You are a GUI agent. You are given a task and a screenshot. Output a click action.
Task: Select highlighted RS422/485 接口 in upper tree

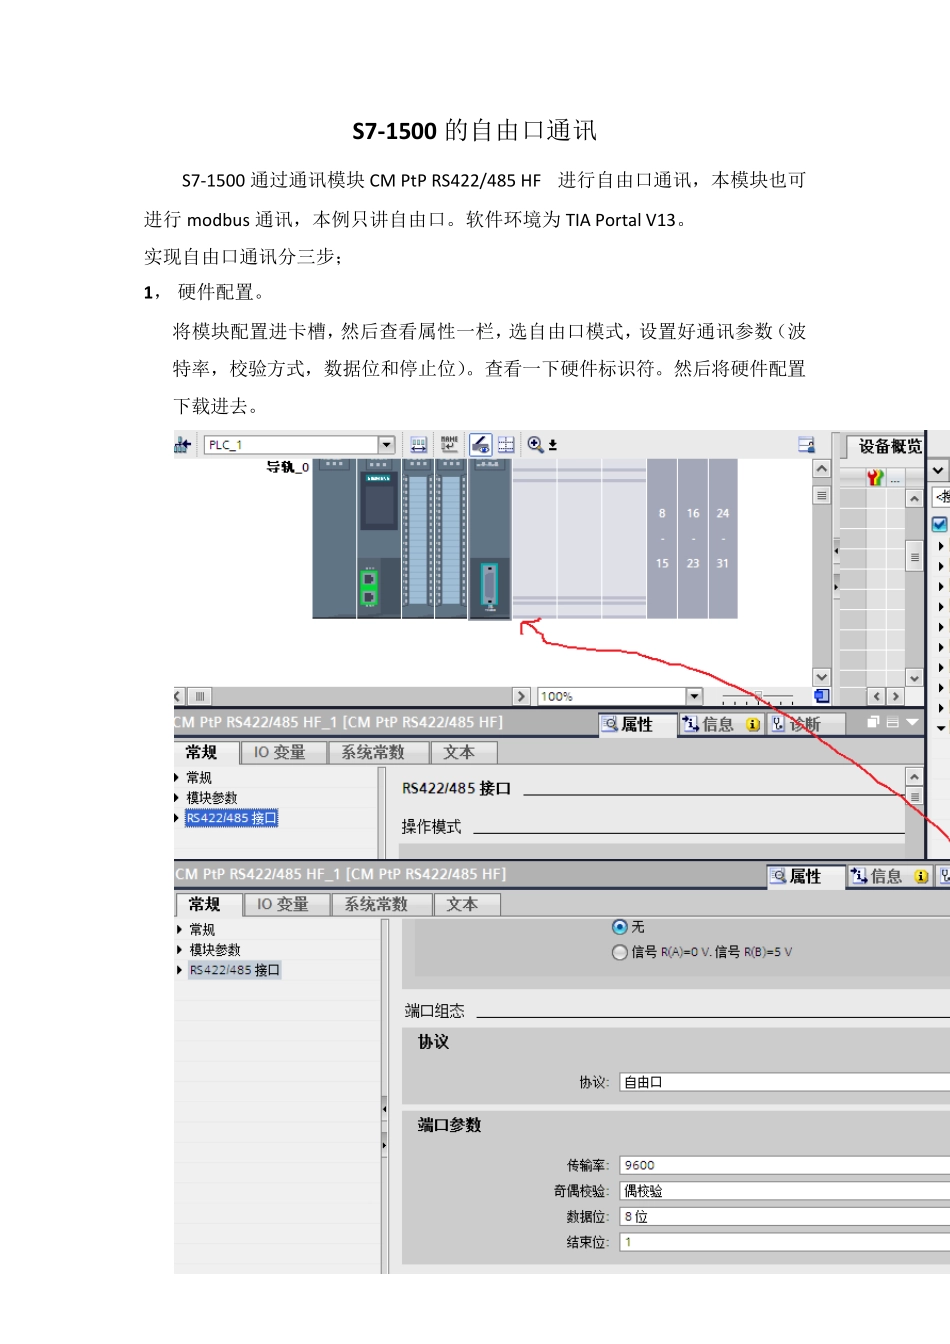pyautogui.click(x=232, y=818)
